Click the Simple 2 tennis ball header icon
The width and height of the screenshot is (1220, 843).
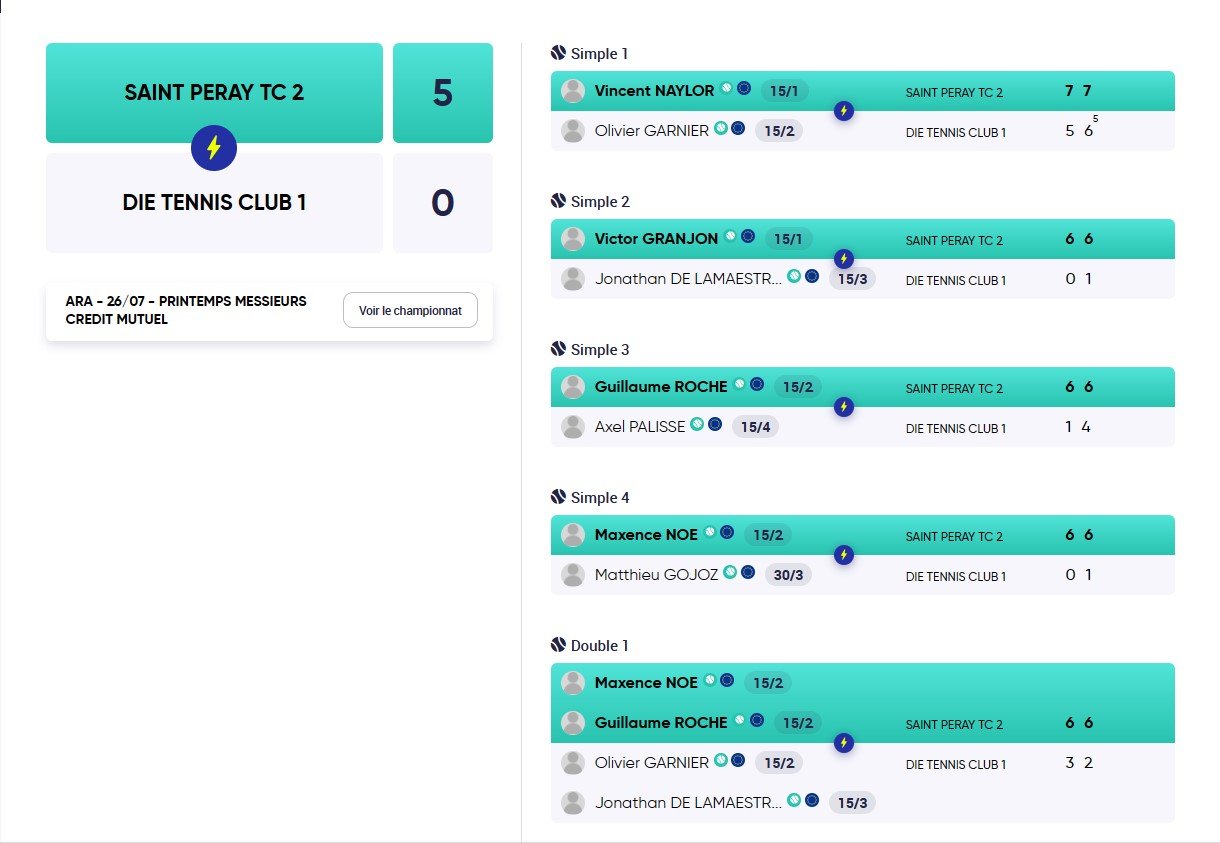[x=558, y=201]
